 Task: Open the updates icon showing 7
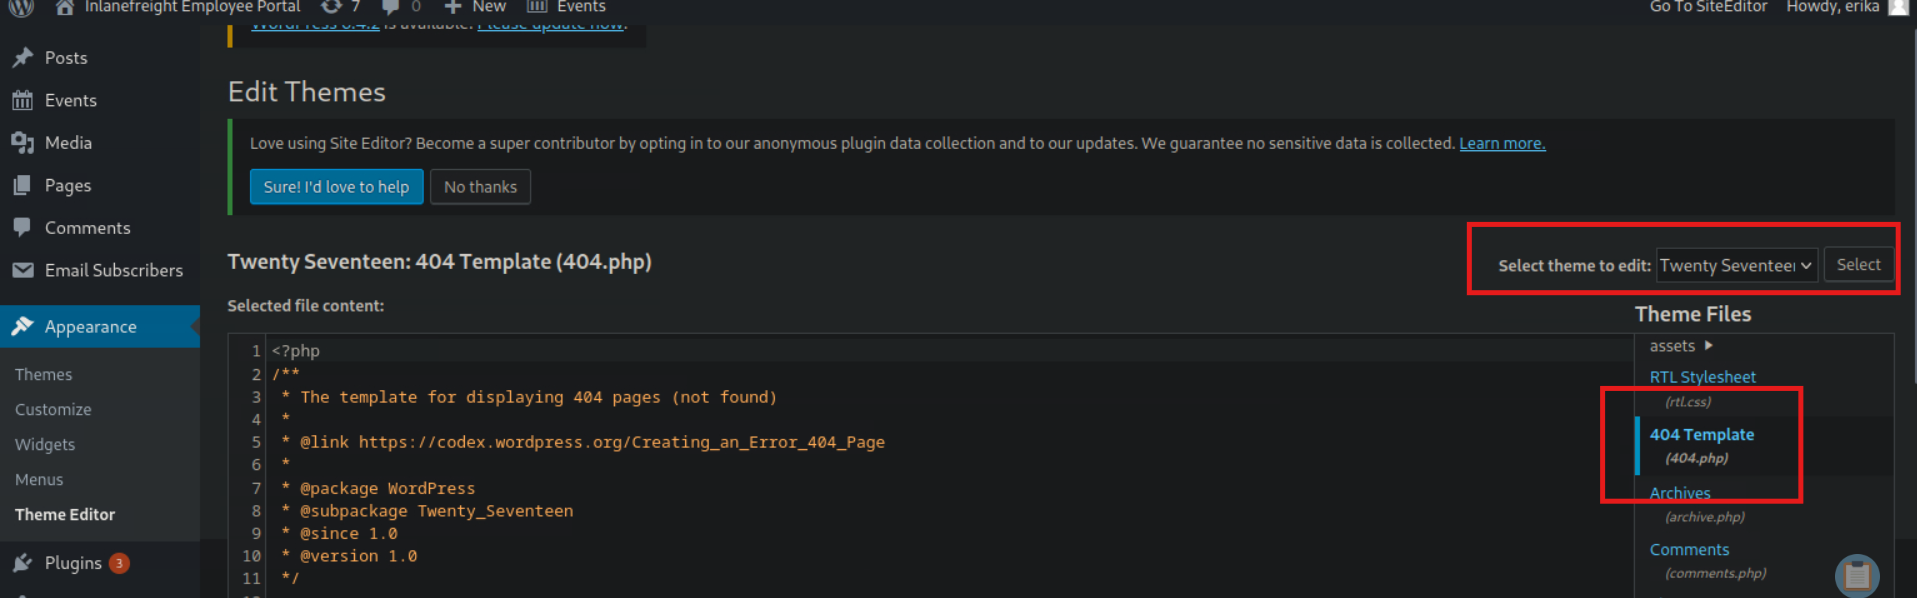point(332,7)
